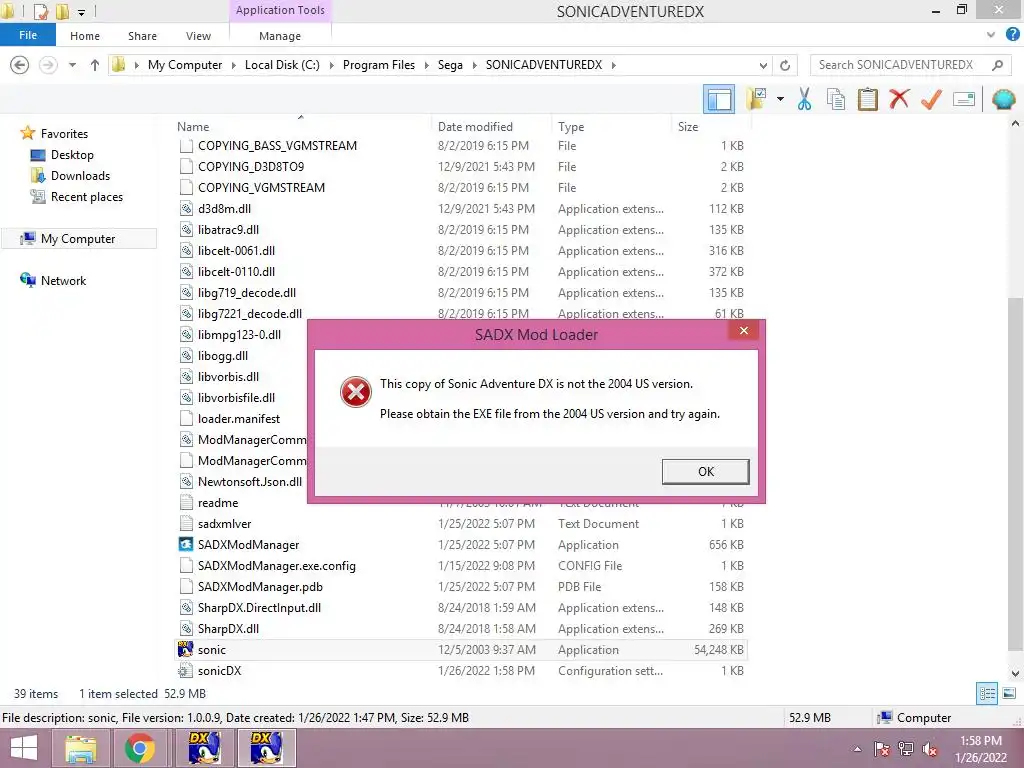Select Favorites in the navigation pane
The image size is (1024, 768).
pos(64,133)
